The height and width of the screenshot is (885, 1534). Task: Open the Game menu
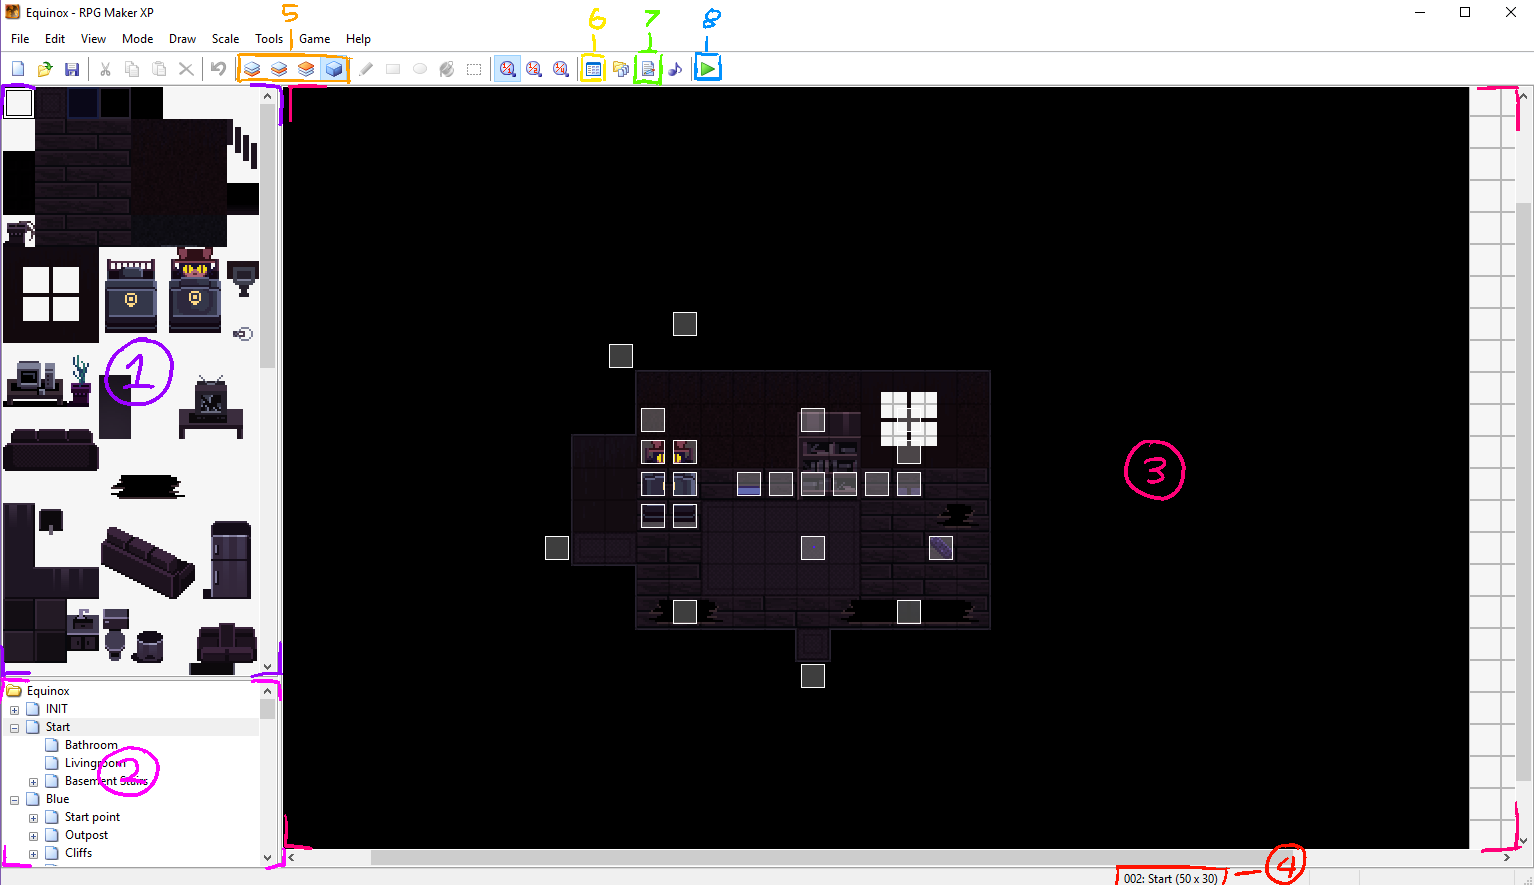point(314,39)
